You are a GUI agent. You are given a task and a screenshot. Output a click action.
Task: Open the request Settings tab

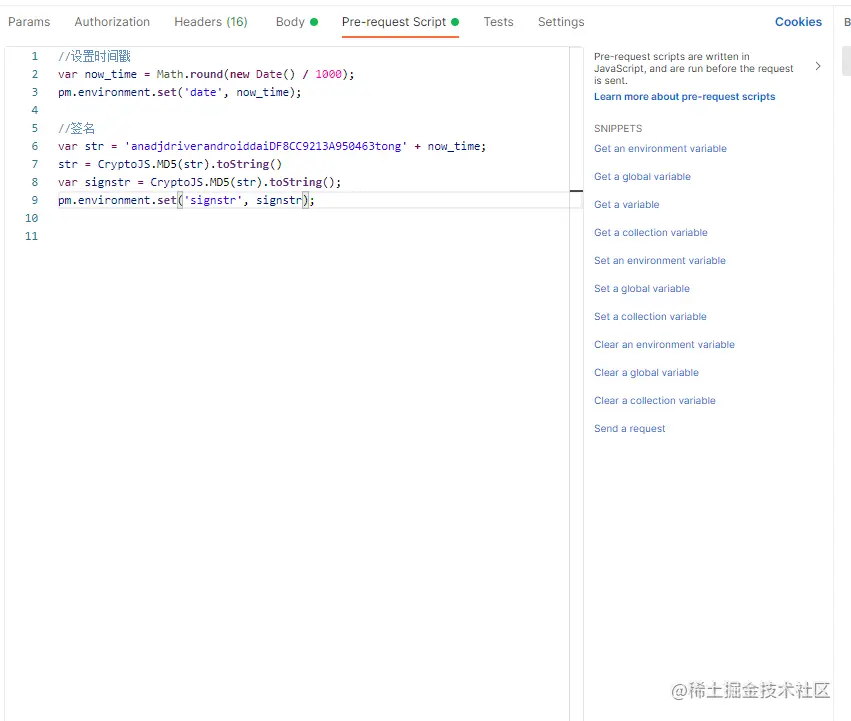click(x=560, y=21)
